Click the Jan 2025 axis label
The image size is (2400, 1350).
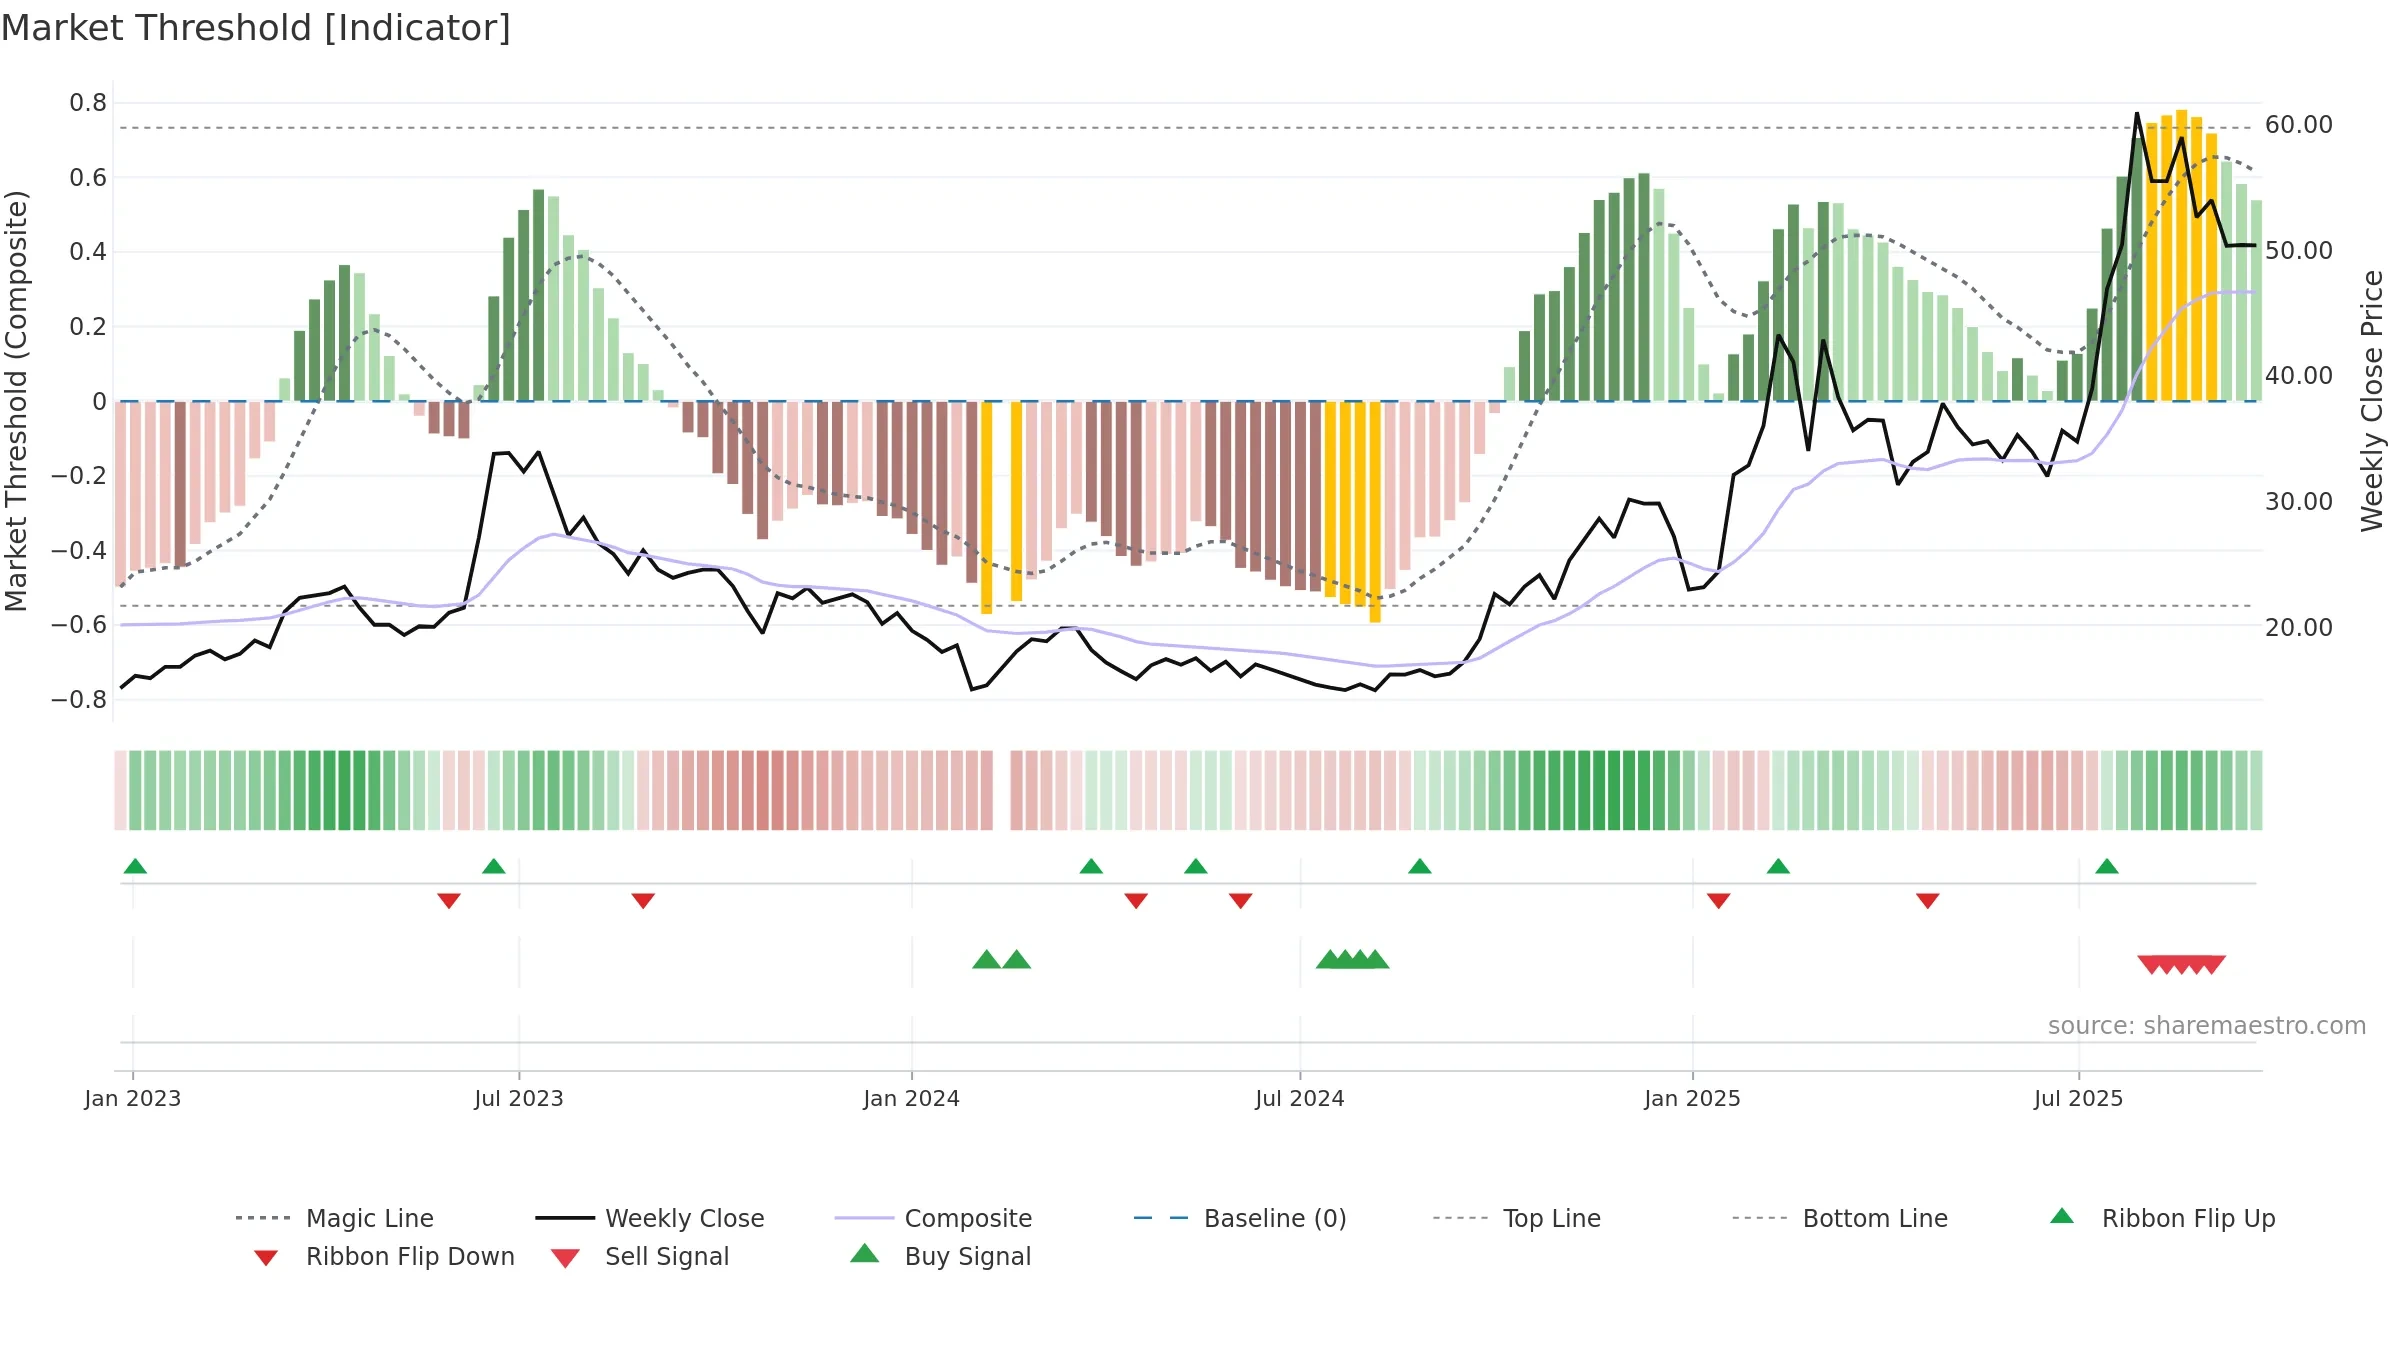[x=1693, y=1099]
